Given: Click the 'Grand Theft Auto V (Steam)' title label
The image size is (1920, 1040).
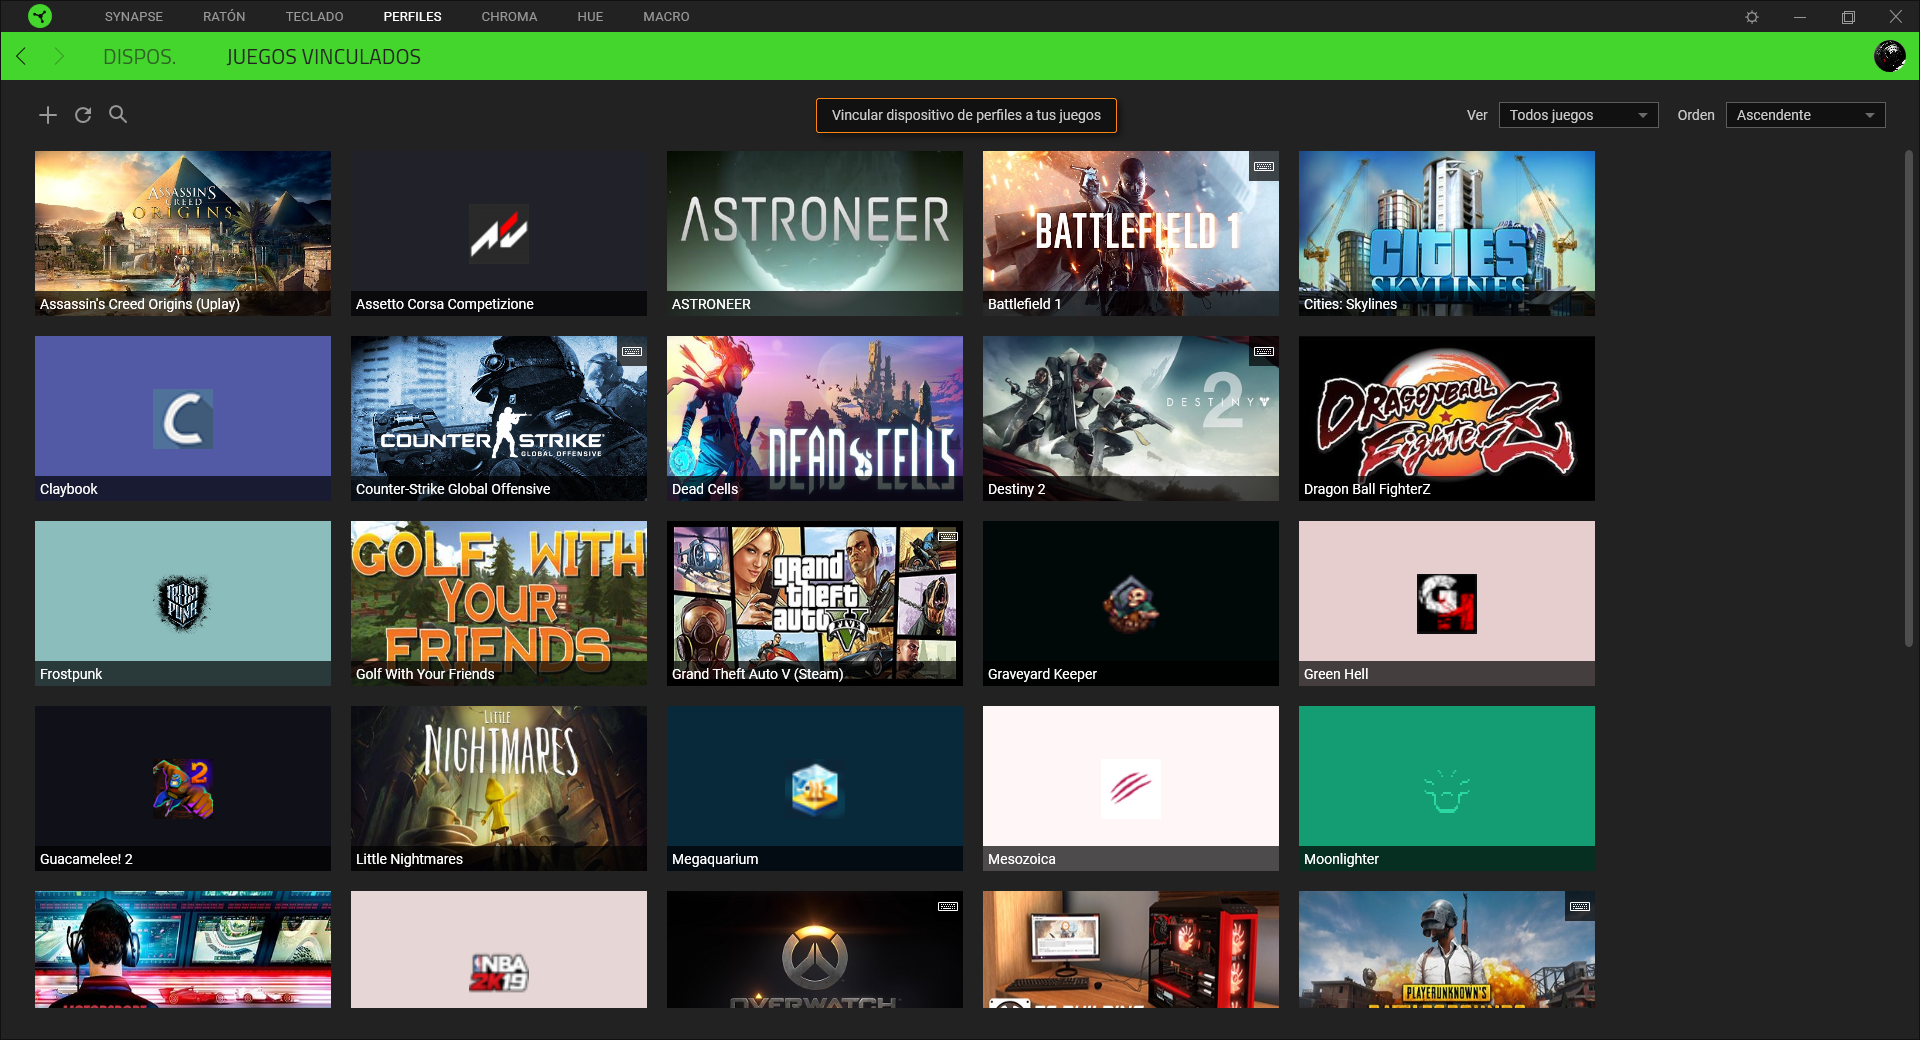Looking at the screenshot, I should [757, 674].
